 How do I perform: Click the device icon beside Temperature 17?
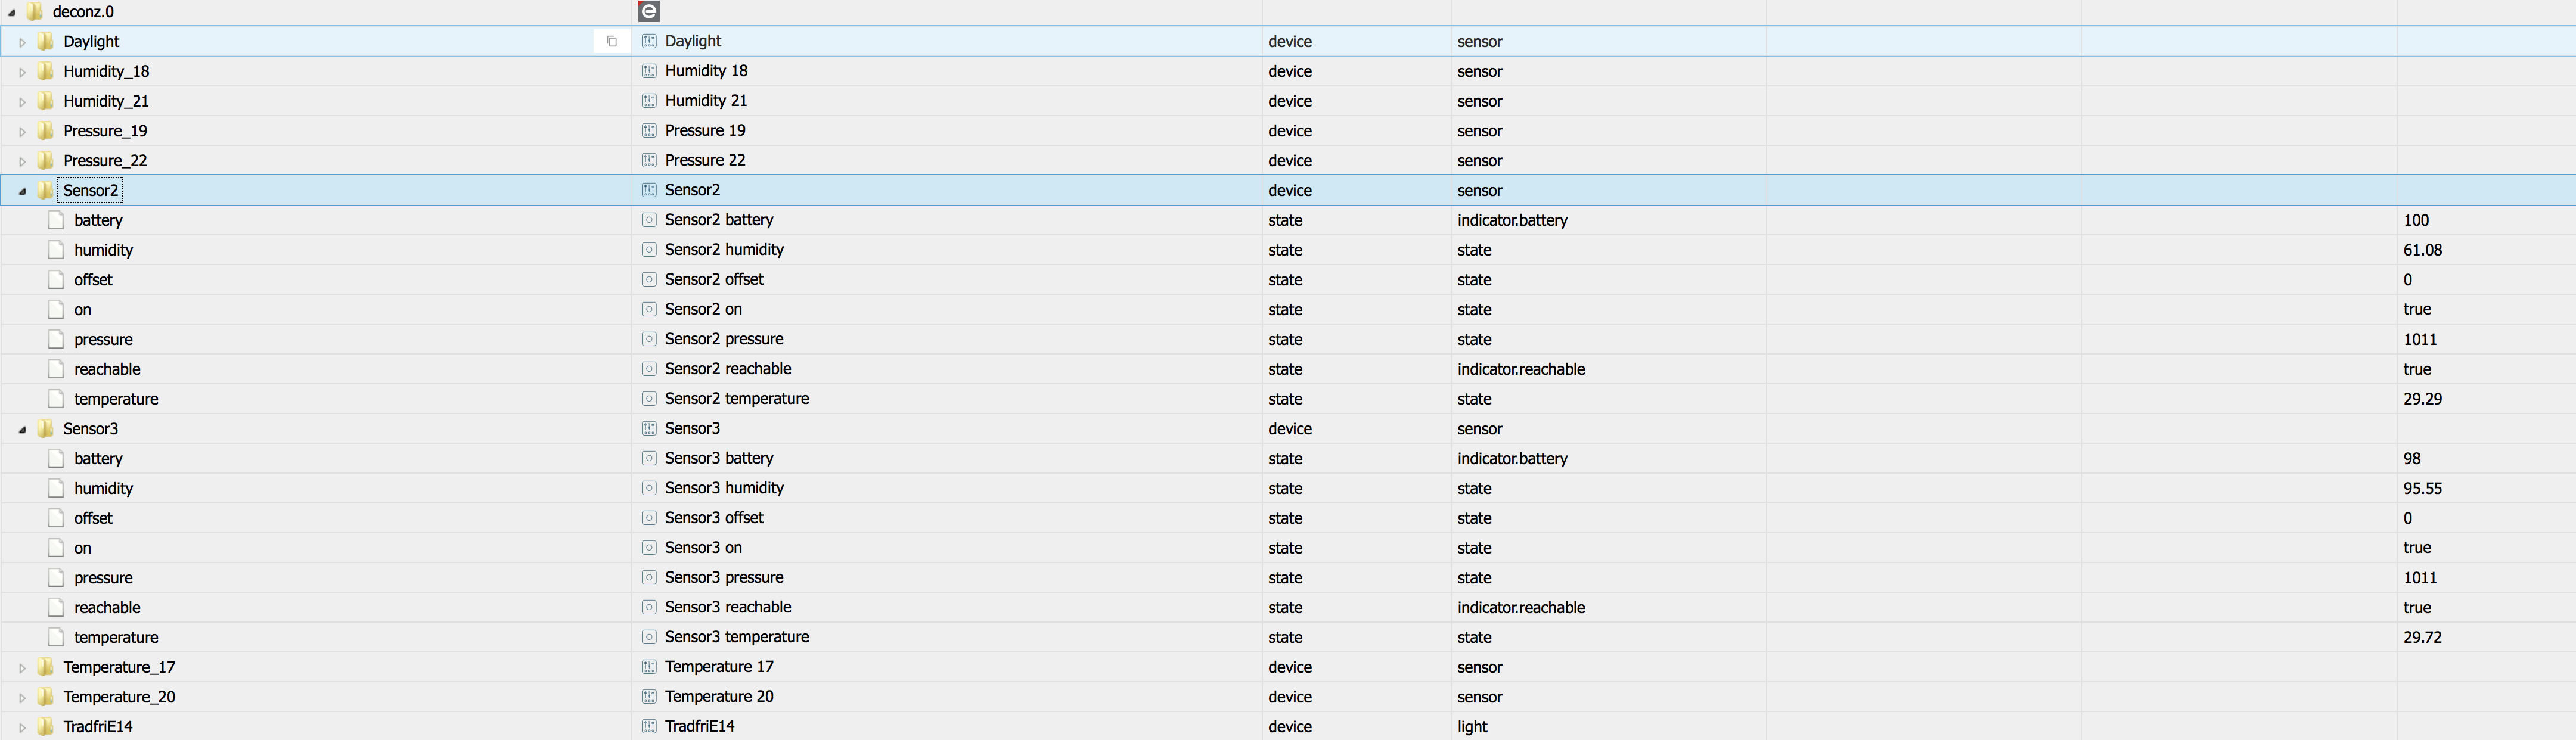649,667
